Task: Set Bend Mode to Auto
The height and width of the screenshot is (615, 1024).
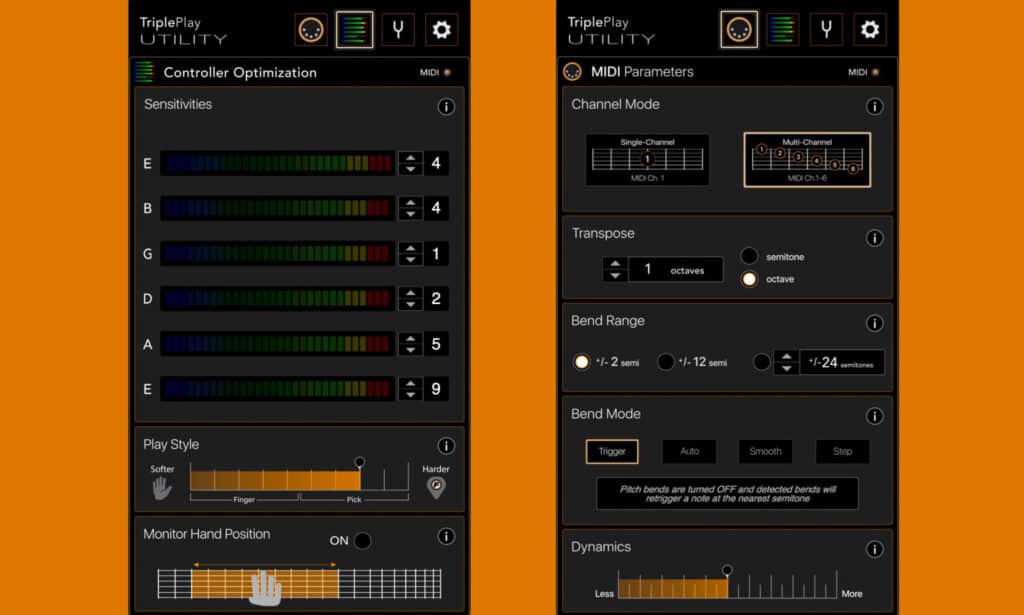Action: click(x=689, y=451)
